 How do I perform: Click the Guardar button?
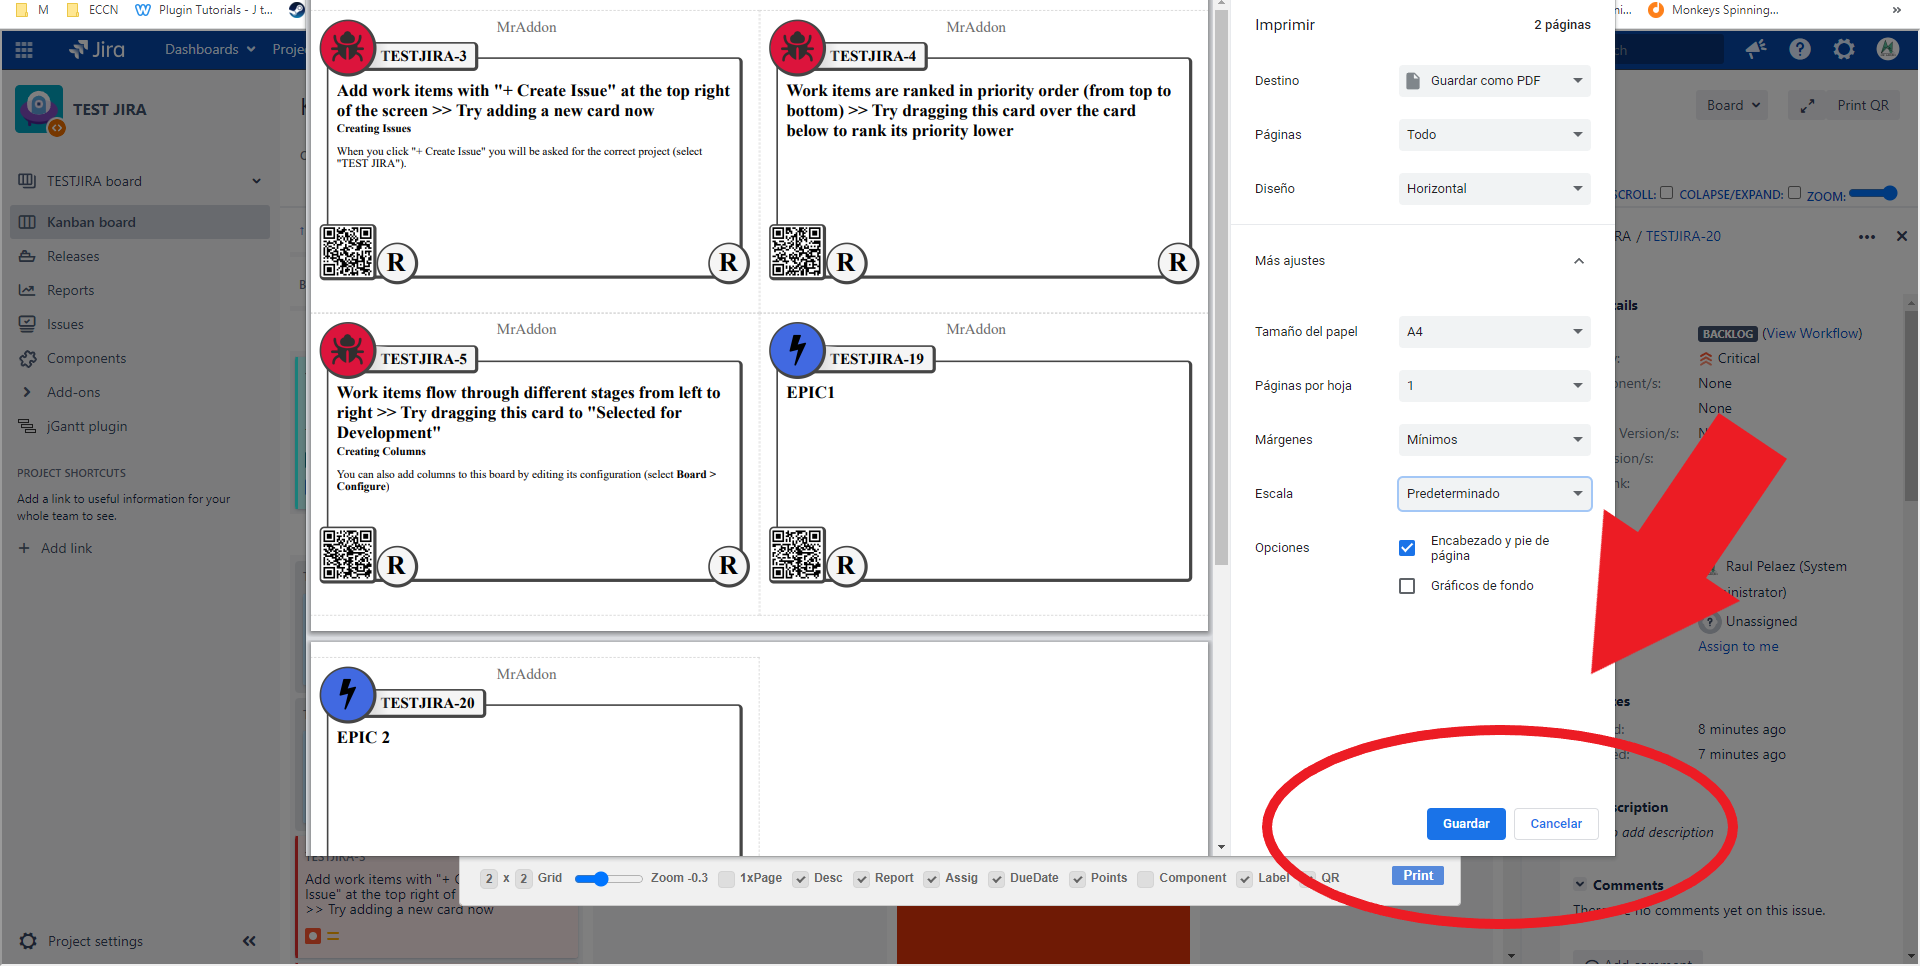pyautogui.click(x=1466, y=824)
